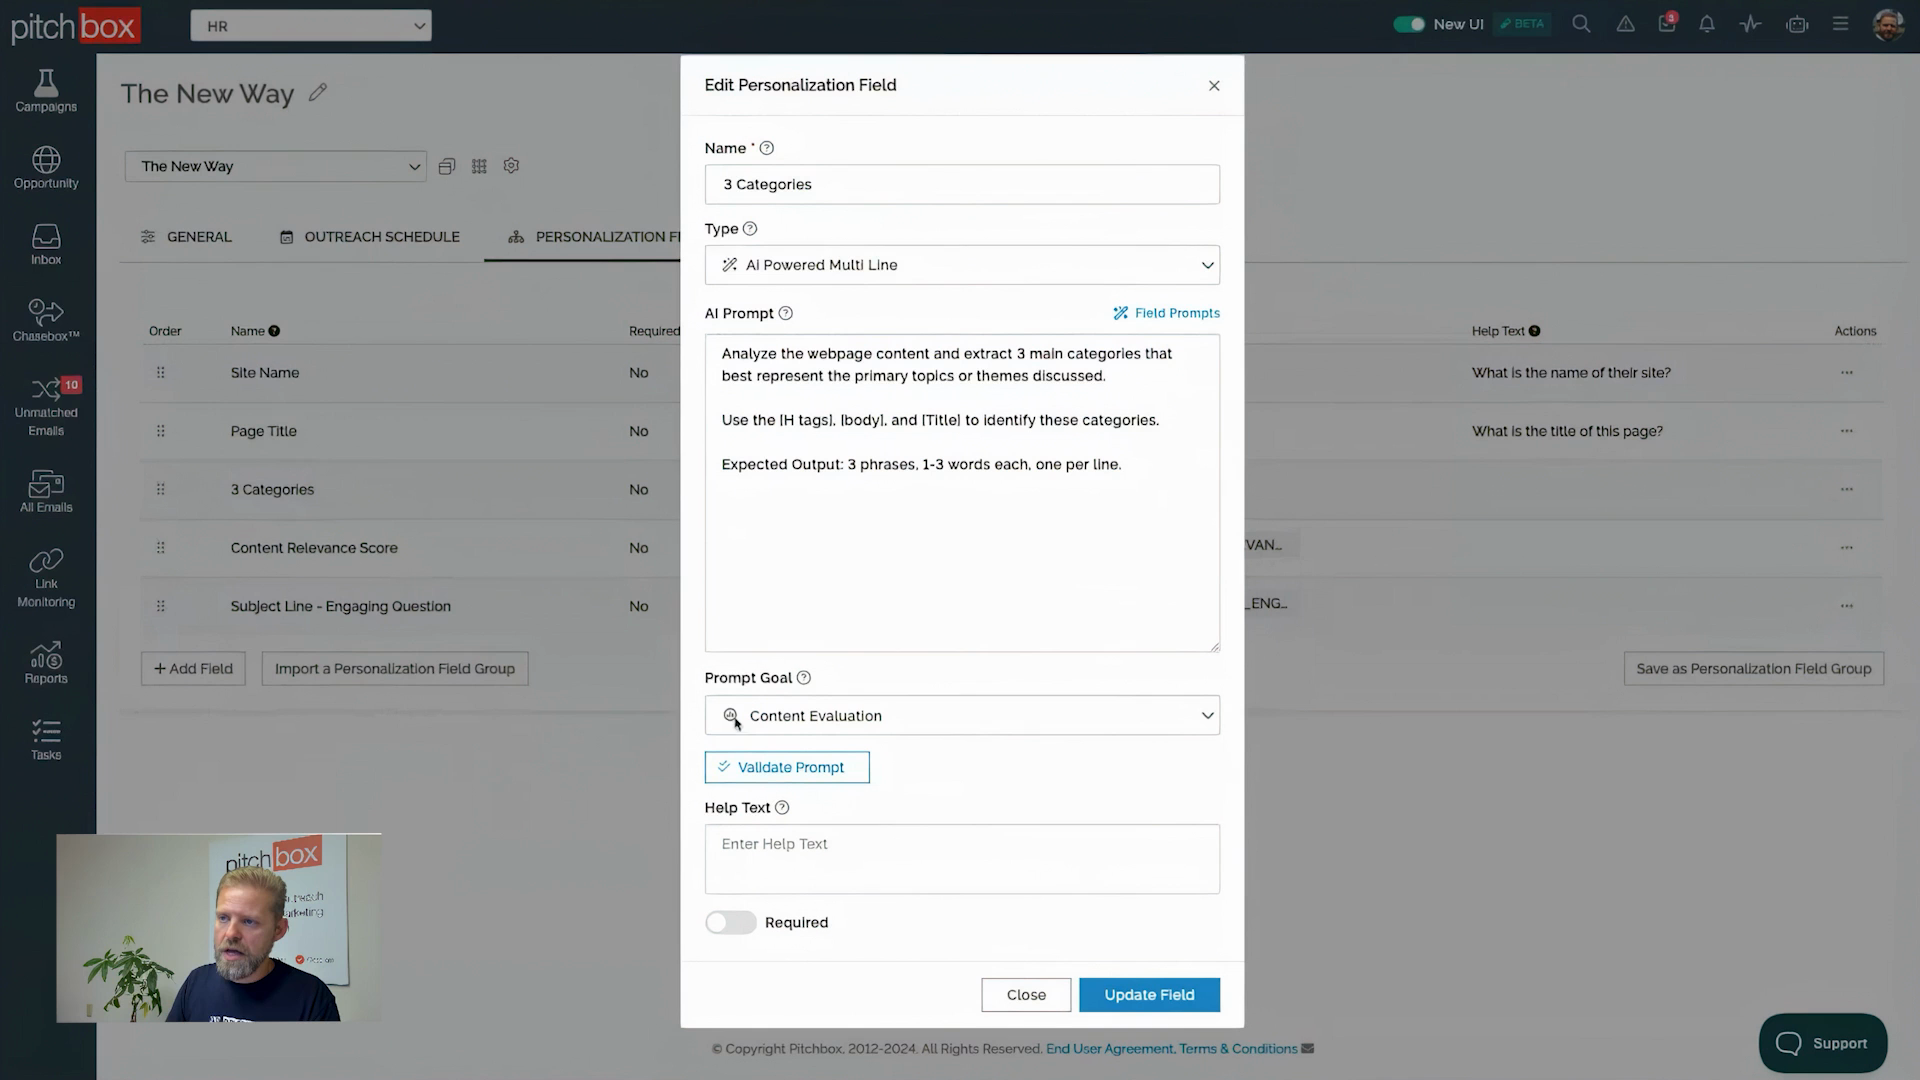The height and width of the screenshot is (1080, 1920).
Task: Open Campaigns in the sidebar
Action: 46,91
